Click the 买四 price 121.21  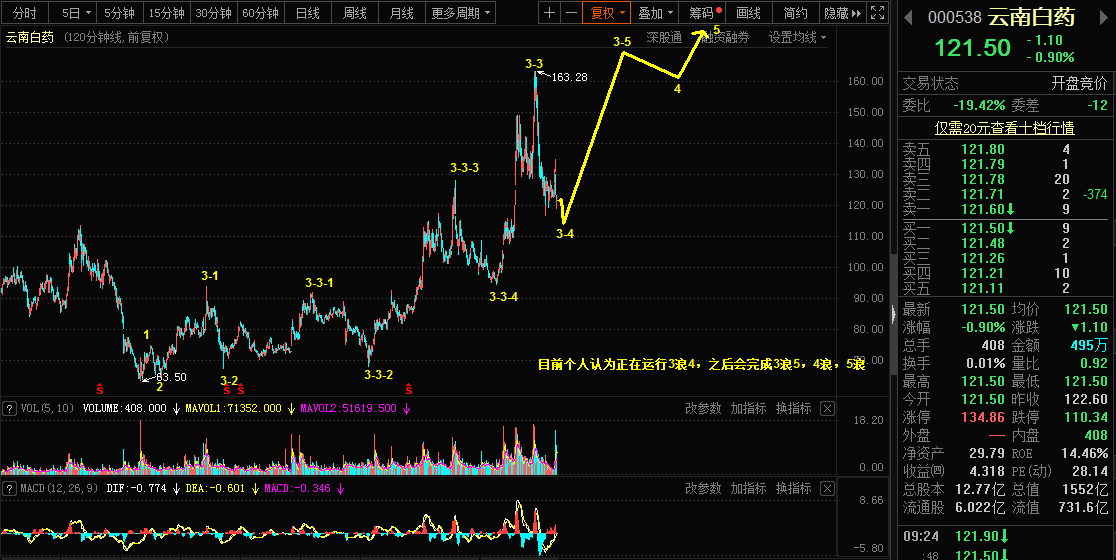click(x=983, y=273)
